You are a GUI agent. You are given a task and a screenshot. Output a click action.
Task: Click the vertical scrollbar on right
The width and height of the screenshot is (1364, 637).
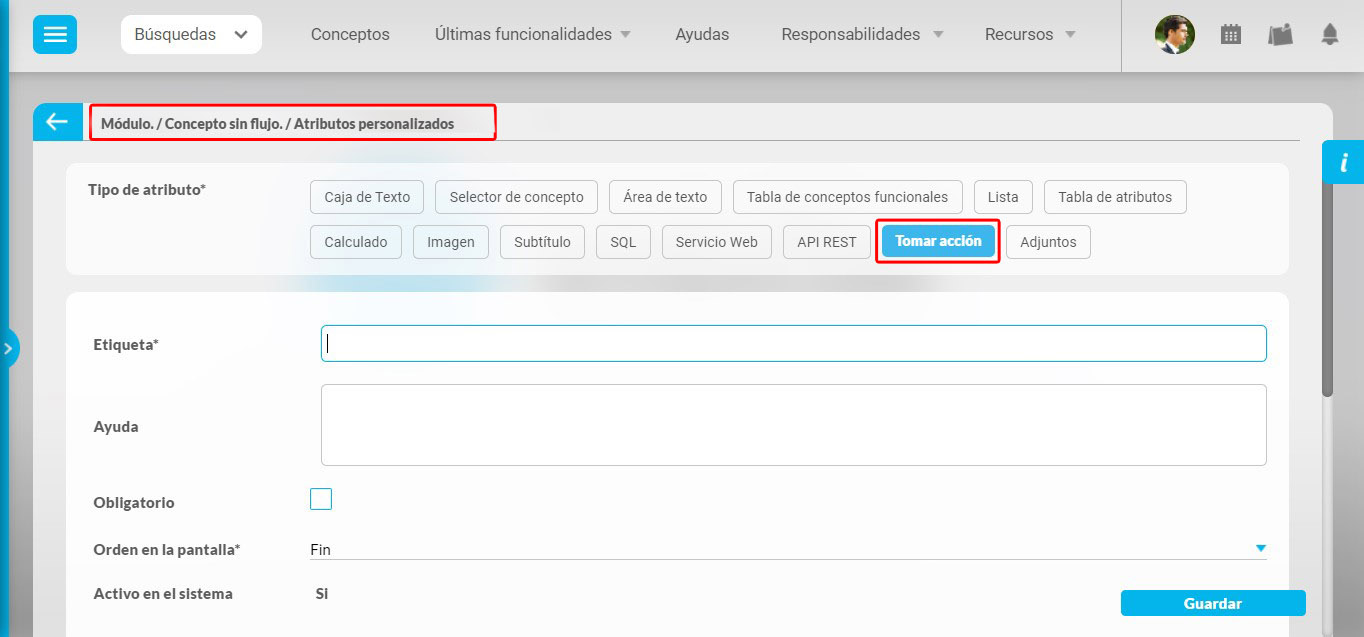1327,290
